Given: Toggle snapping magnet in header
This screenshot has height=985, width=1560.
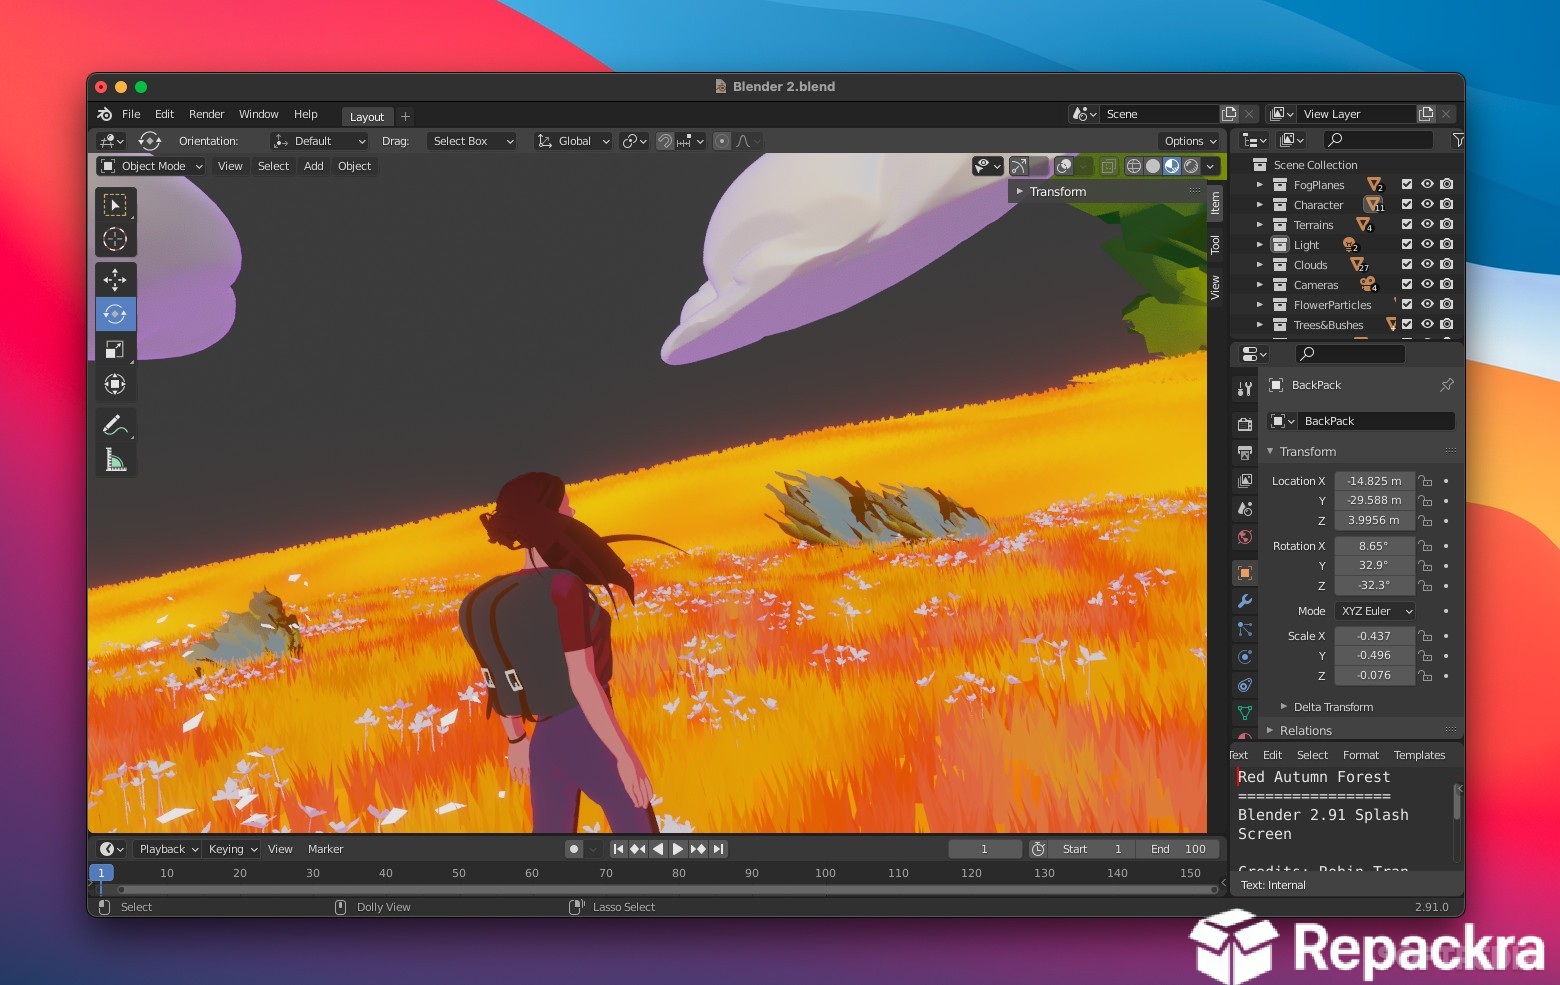Looking at the screenshot, I should coord(664,141).
